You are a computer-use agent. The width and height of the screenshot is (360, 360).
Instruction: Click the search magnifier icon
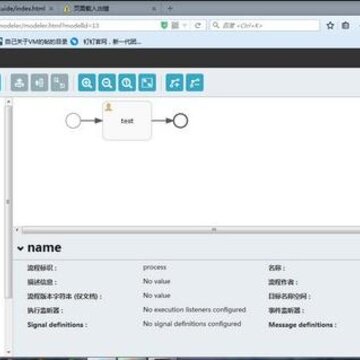(216, 25)
